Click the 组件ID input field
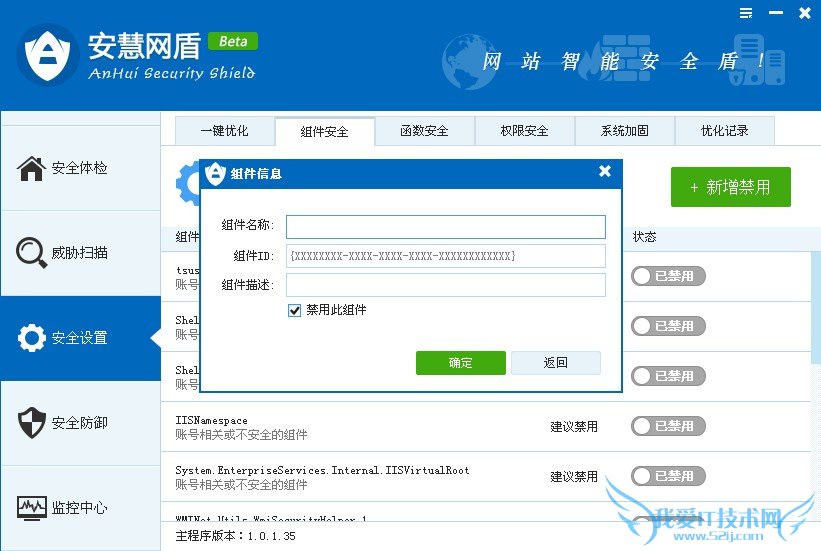The image size is (821, 551). coord(446,256)
